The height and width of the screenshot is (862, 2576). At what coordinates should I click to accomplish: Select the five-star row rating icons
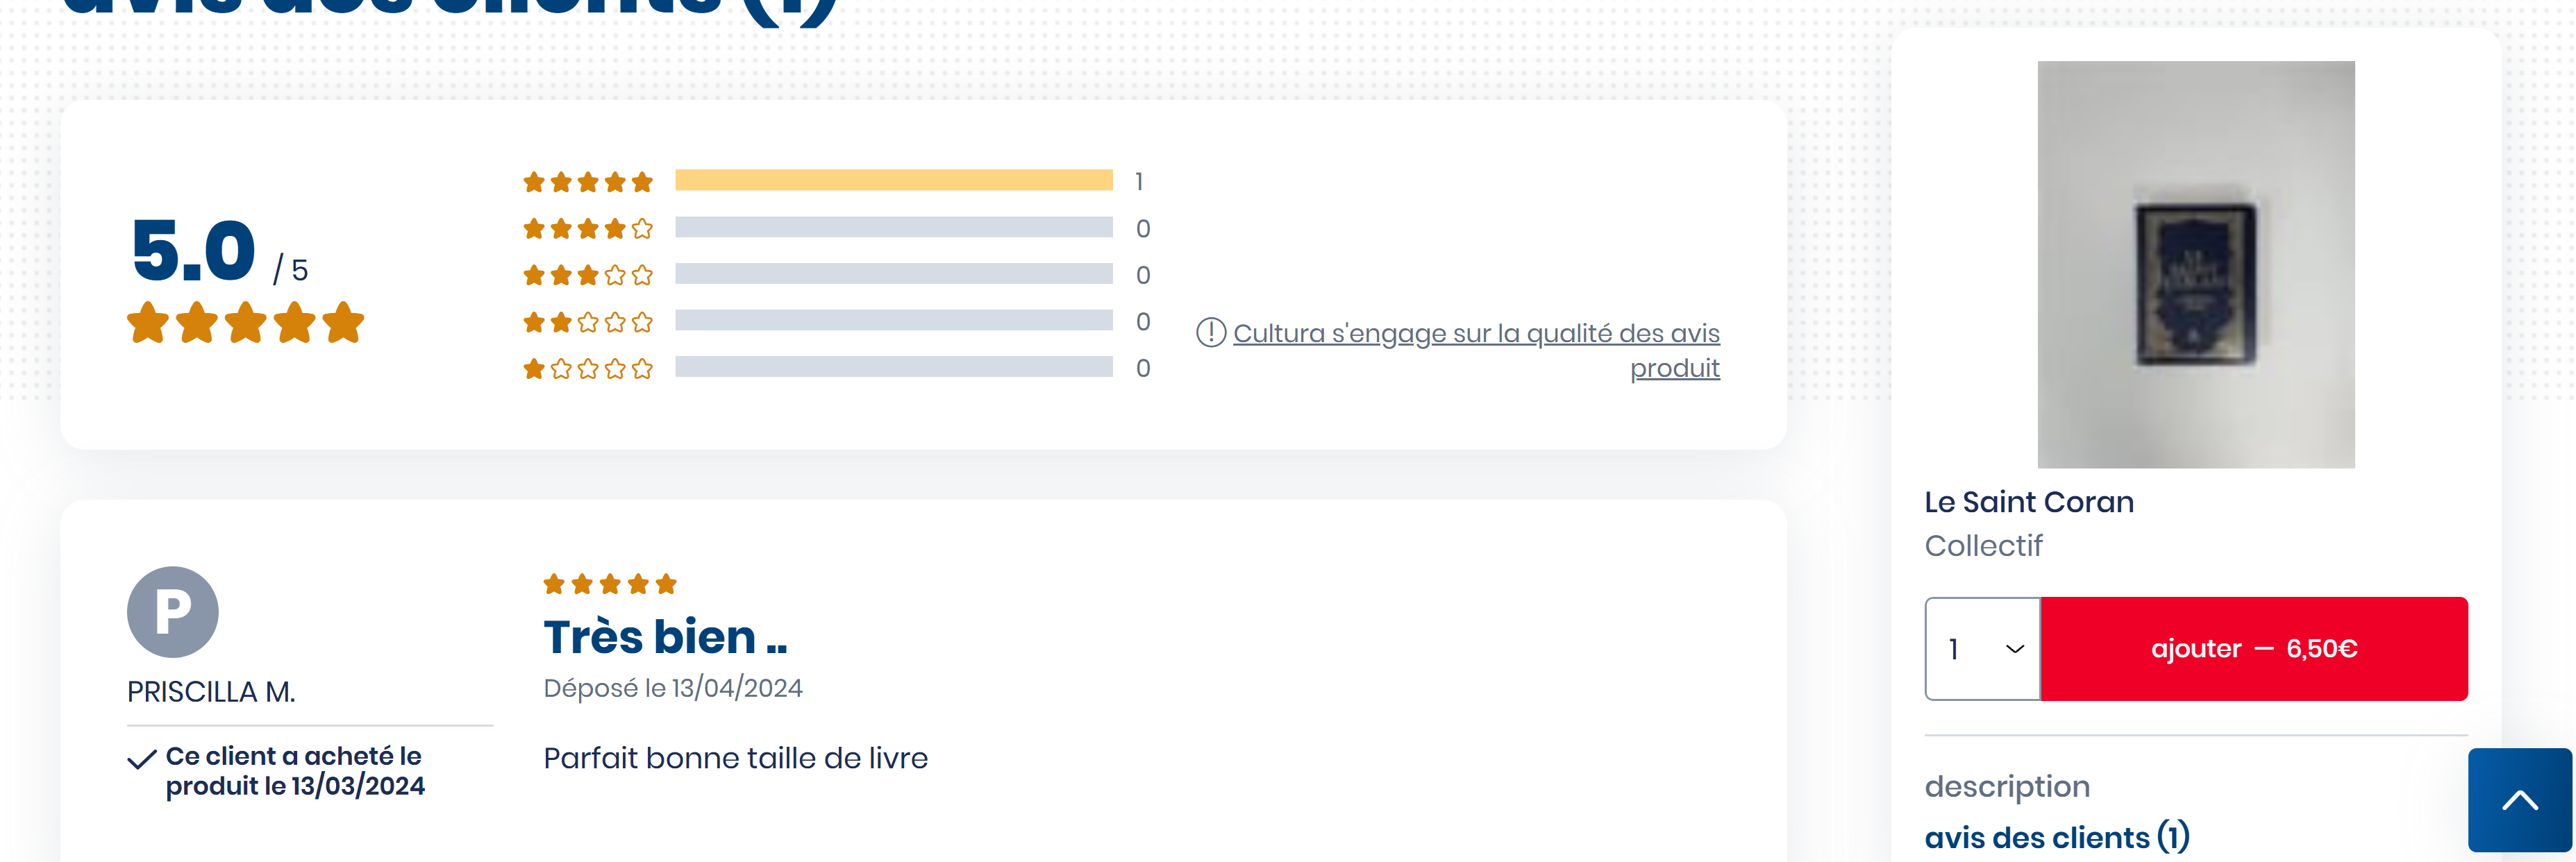click(588, 182)
